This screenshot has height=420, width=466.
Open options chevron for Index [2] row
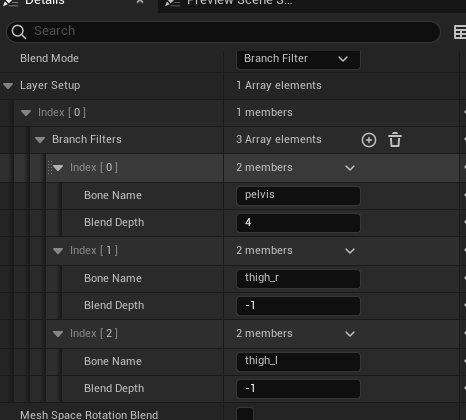350,334
